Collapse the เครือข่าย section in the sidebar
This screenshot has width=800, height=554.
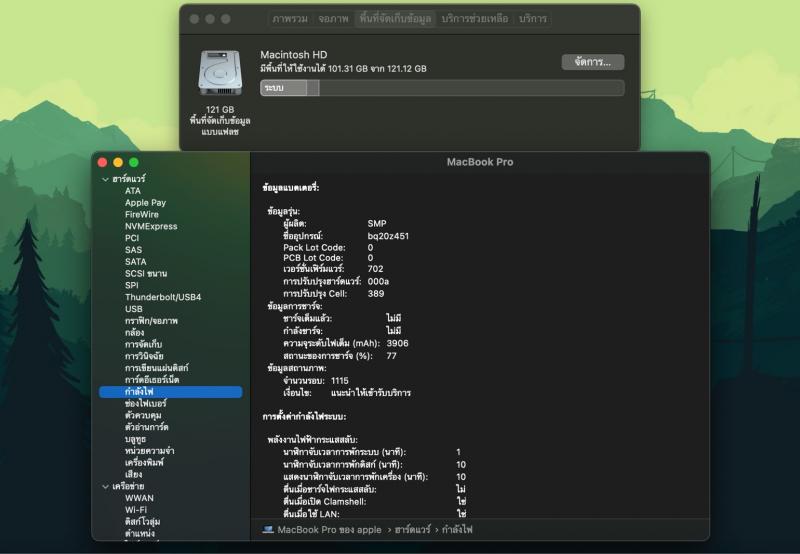(x=106, y=487)
